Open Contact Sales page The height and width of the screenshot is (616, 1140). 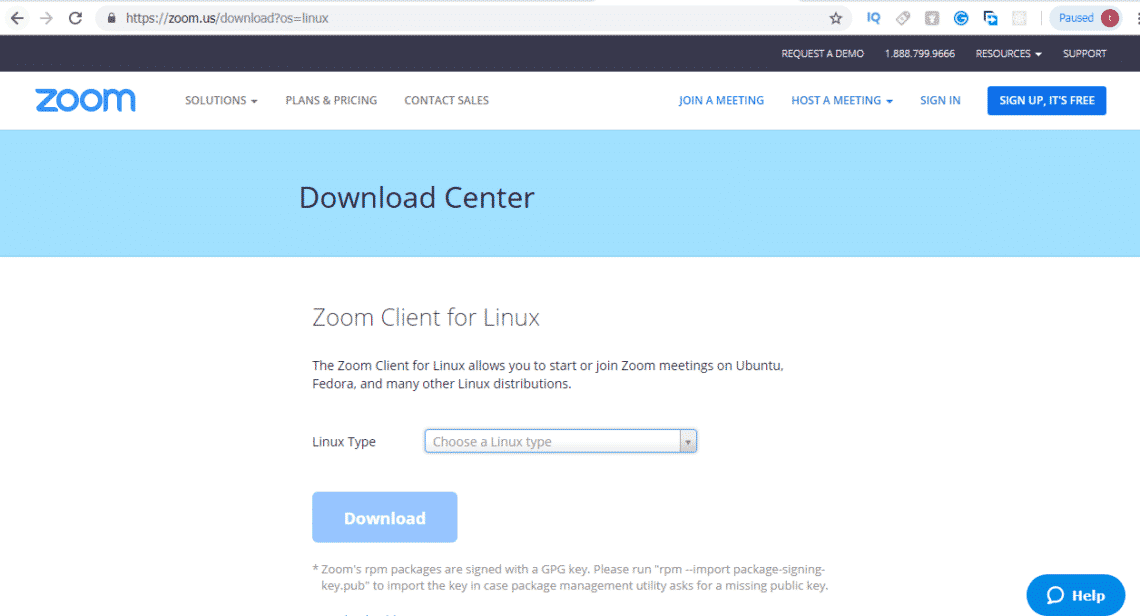pyautogui.click(x=446, y=100)
